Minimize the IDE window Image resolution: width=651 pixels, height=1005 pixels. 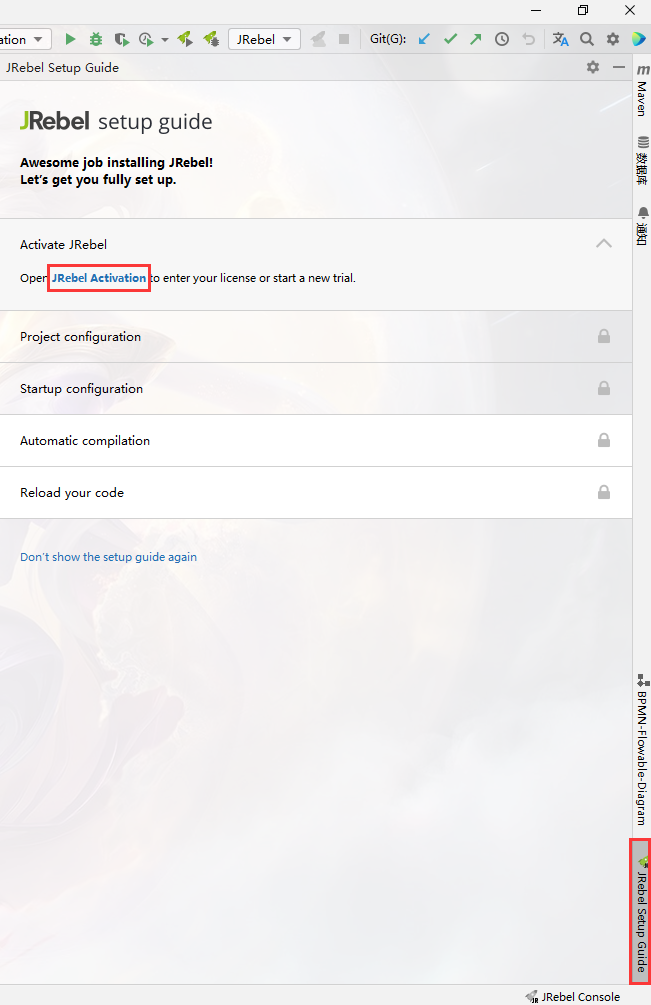[536, 10]
